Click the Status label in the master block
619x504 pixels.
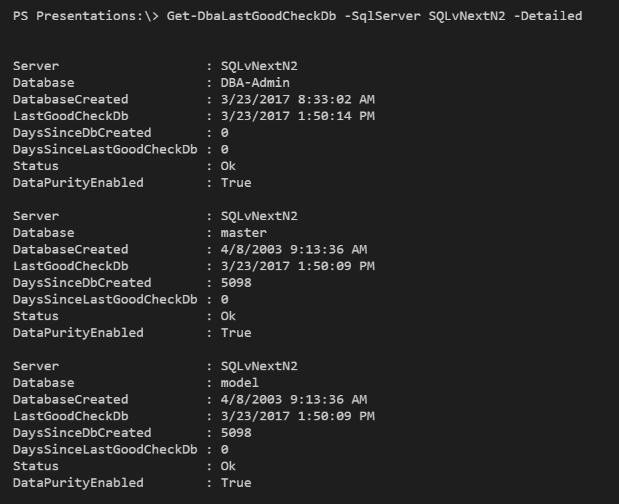pyautogui.click(x=36, y=316)
